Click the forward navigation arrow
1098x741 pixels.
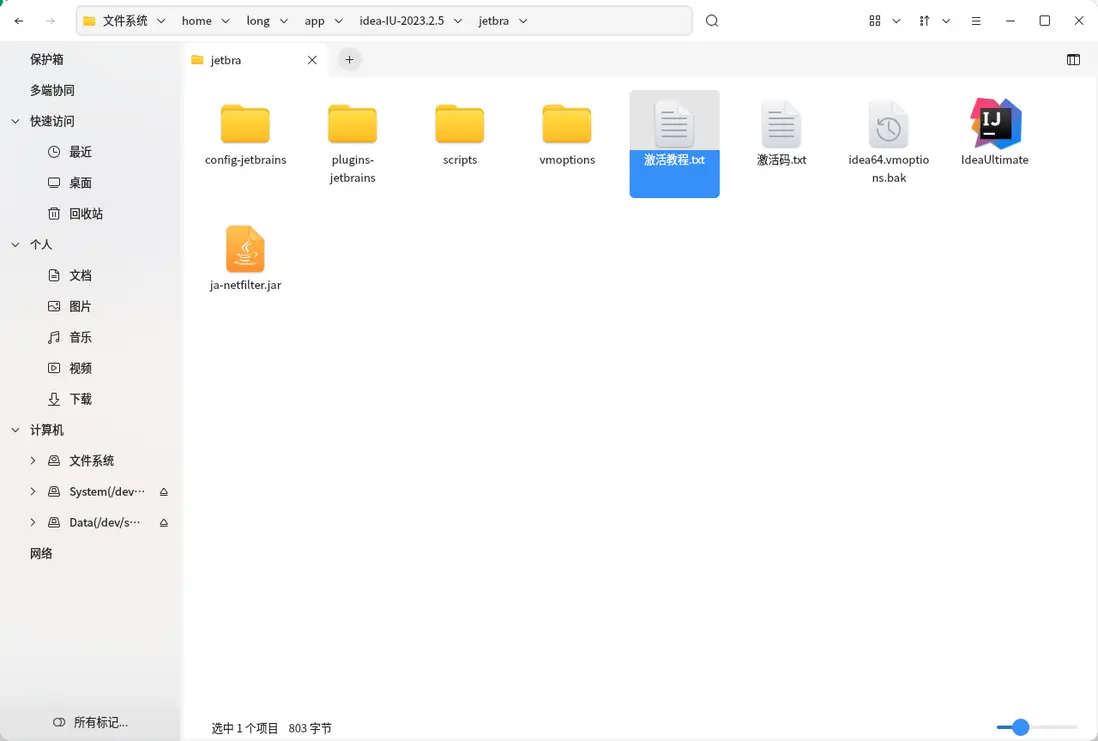coord(50,21)
